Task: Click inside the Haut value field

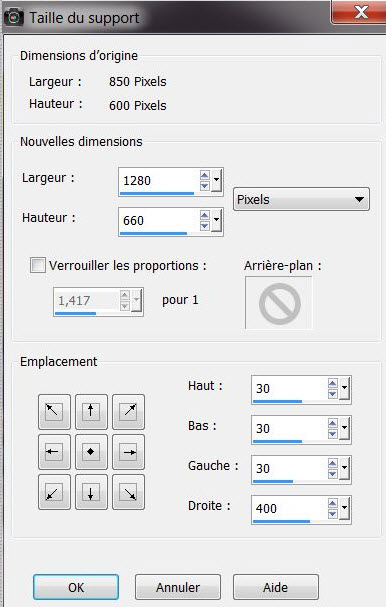Action: click(x=290, y=388)
